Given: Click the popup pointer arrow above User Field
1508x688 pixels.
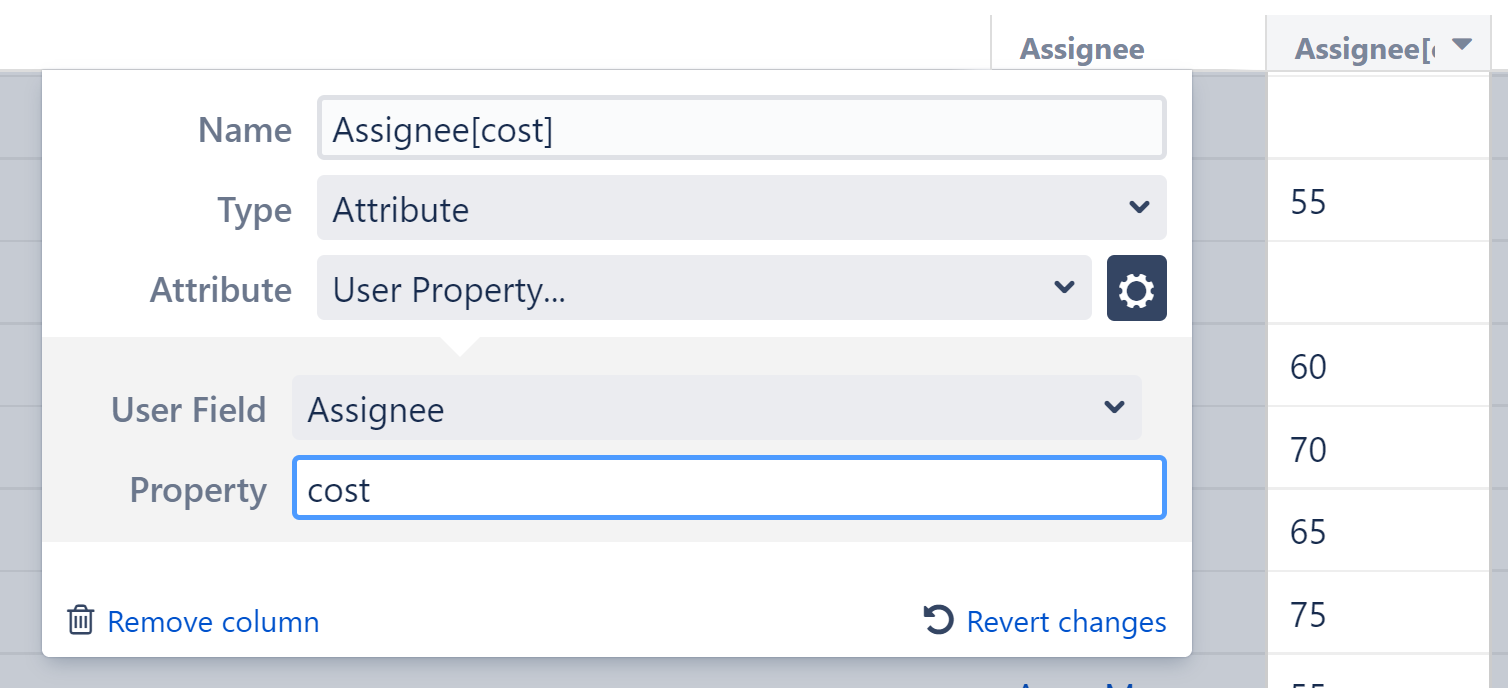Looking at the screenshot, I should [x=460, y=344].
